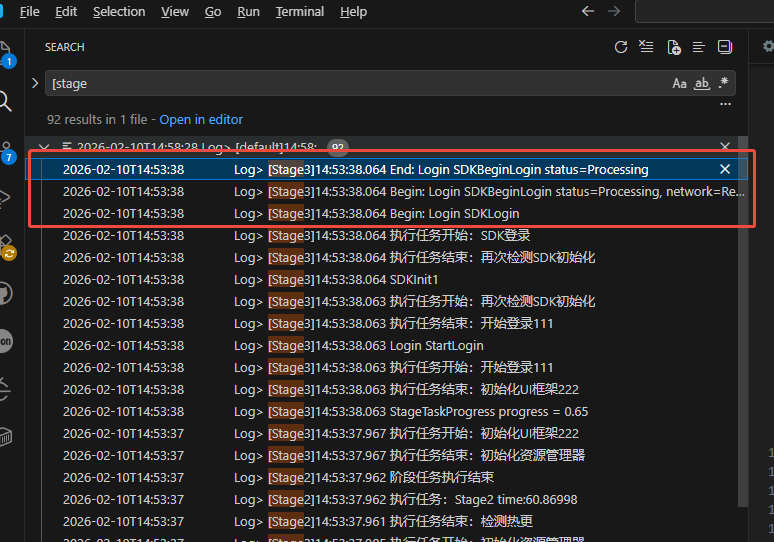Toggle Match Case in the search box
Viewport: 774px width, 542px height.
pyautogui.click(x=680, y=84)
